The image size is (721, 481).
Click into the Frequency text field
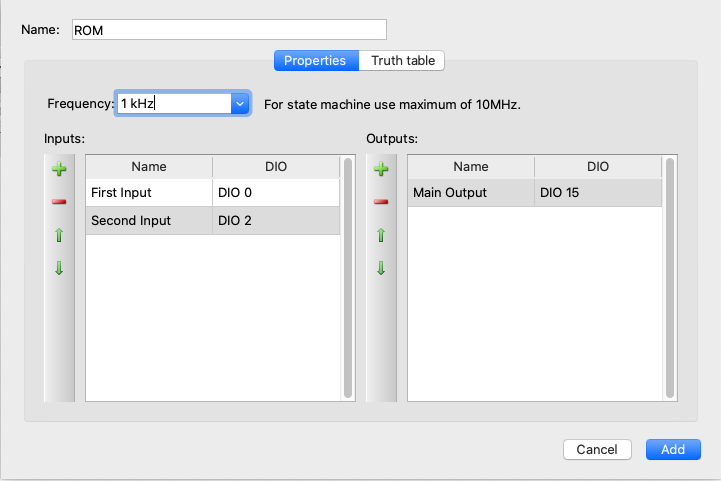pos(174,103)
